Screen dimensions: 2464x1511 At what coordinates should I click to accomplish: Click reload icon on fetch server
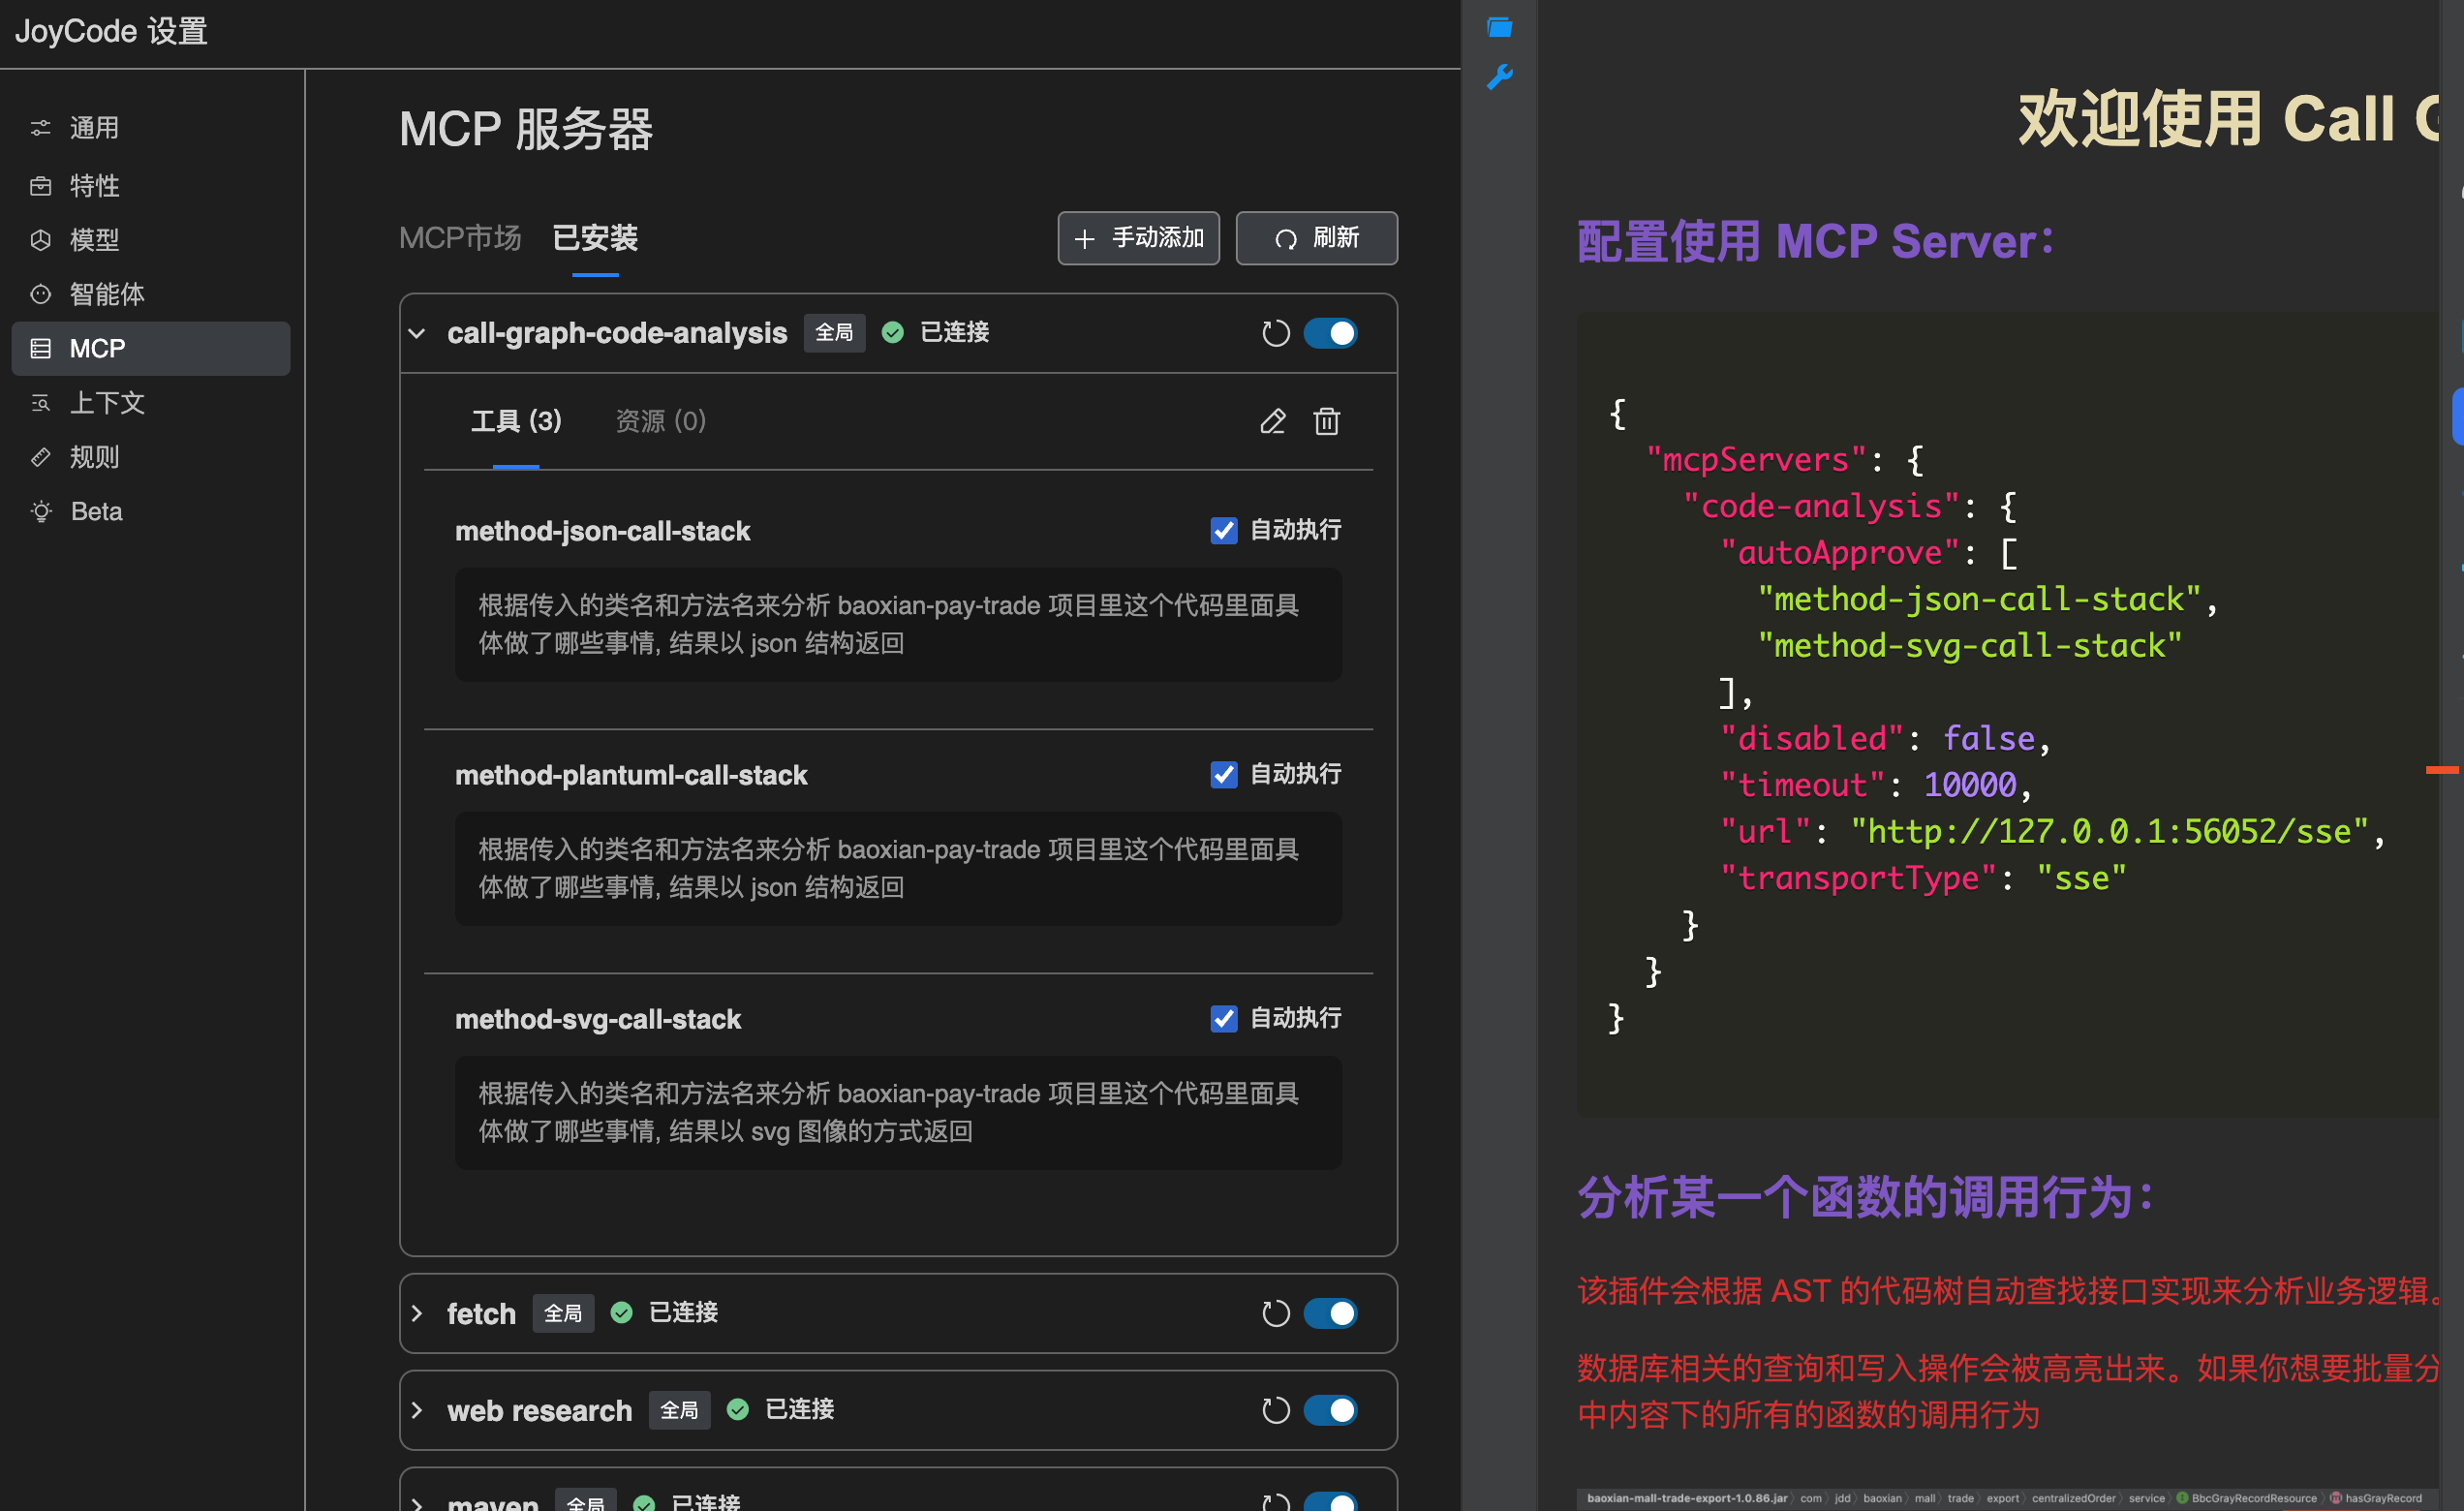[1275, 1313]
